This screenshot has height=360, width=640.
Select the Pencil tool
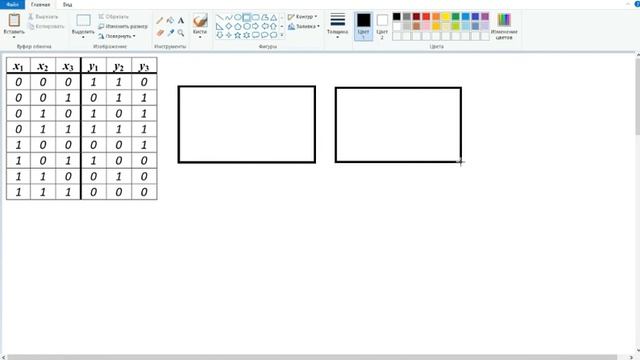coord(160,20)
